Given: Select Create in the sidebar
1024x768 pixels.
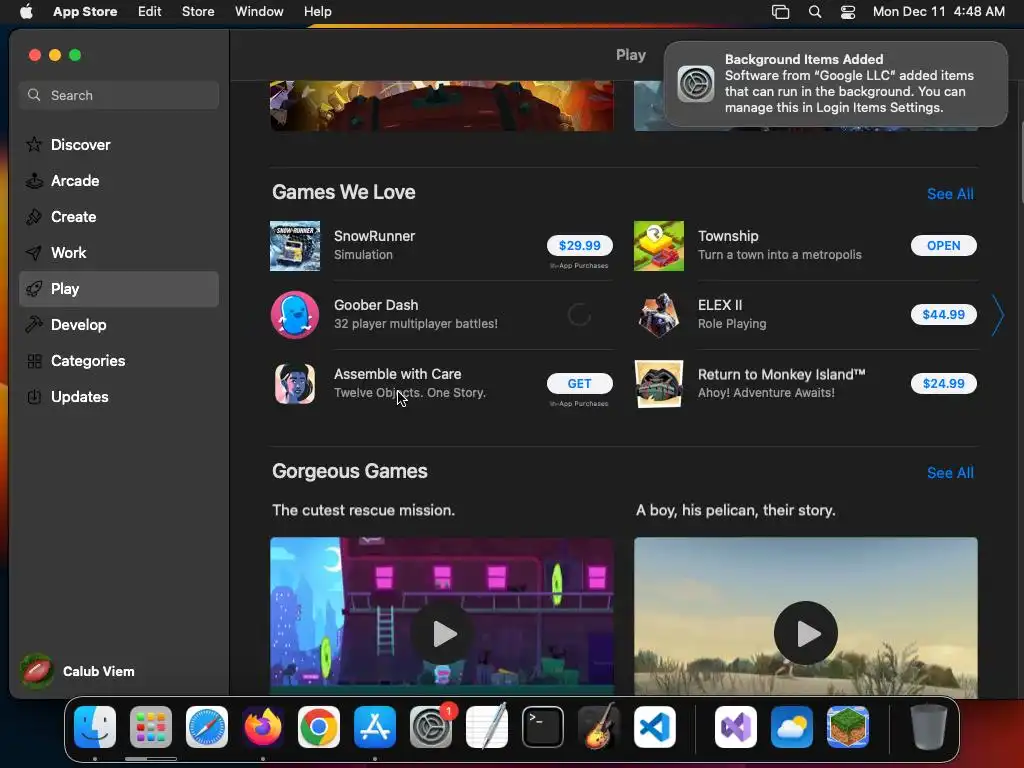Looking at the screenshot, I should 119,217.
